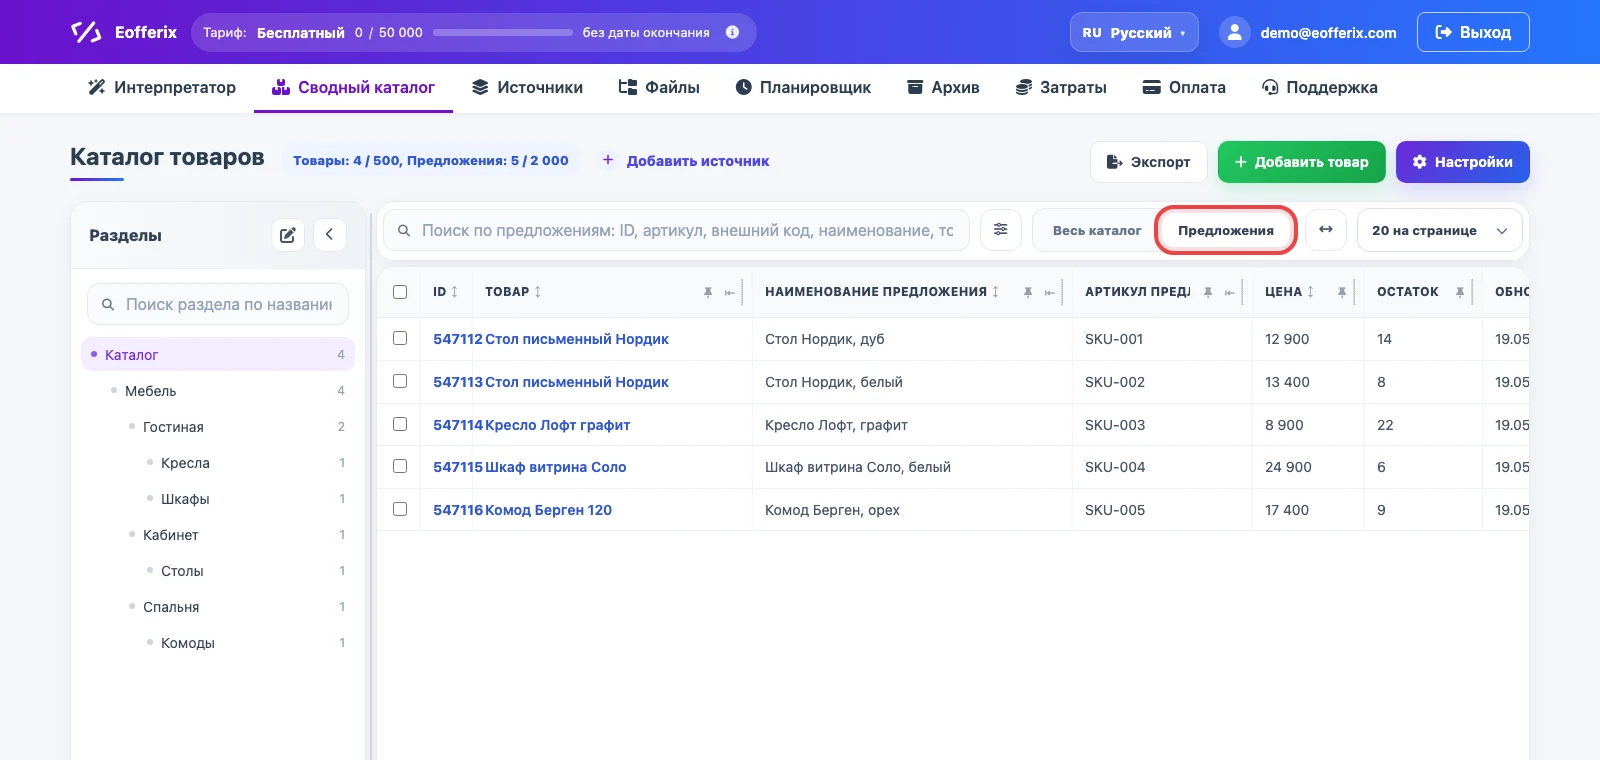Viewport: 1600px width, 760px height.
Task: Click autosize icon of АРТИКУЛ column
Action: pyautogui.click(x=1230, y=292)
